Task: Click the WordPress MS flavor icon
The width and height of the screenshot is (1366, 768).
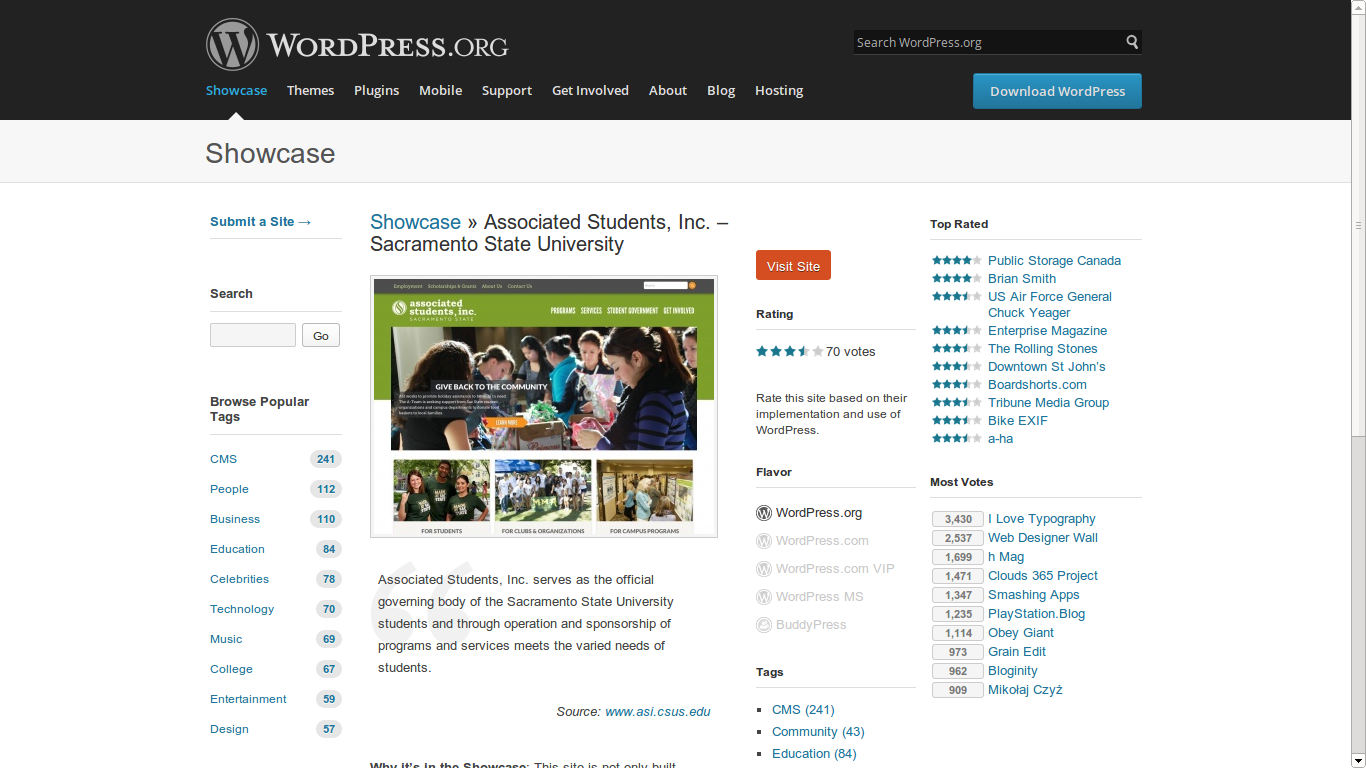Action: tap(764, 597)
